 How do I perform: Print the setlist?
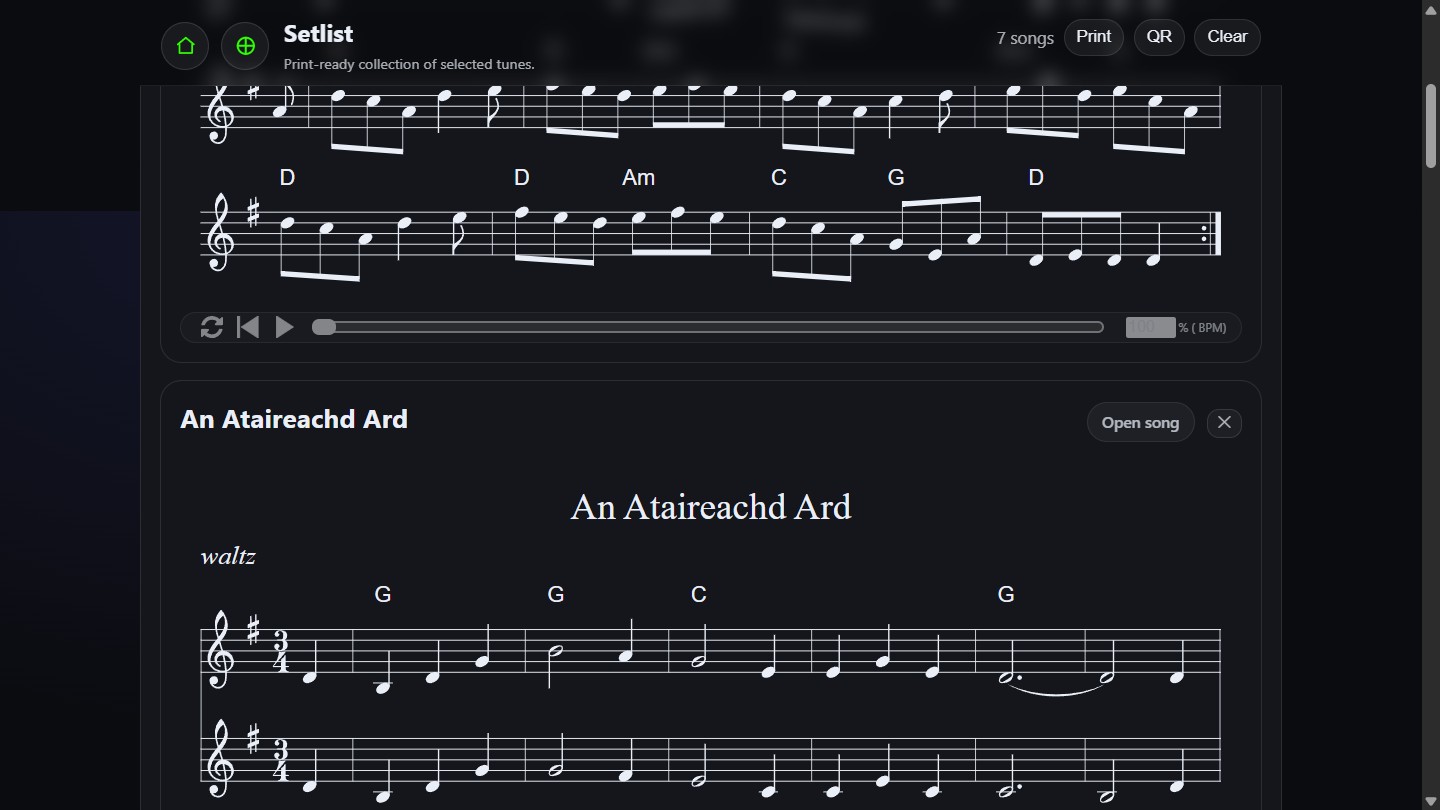point(1094,36)
